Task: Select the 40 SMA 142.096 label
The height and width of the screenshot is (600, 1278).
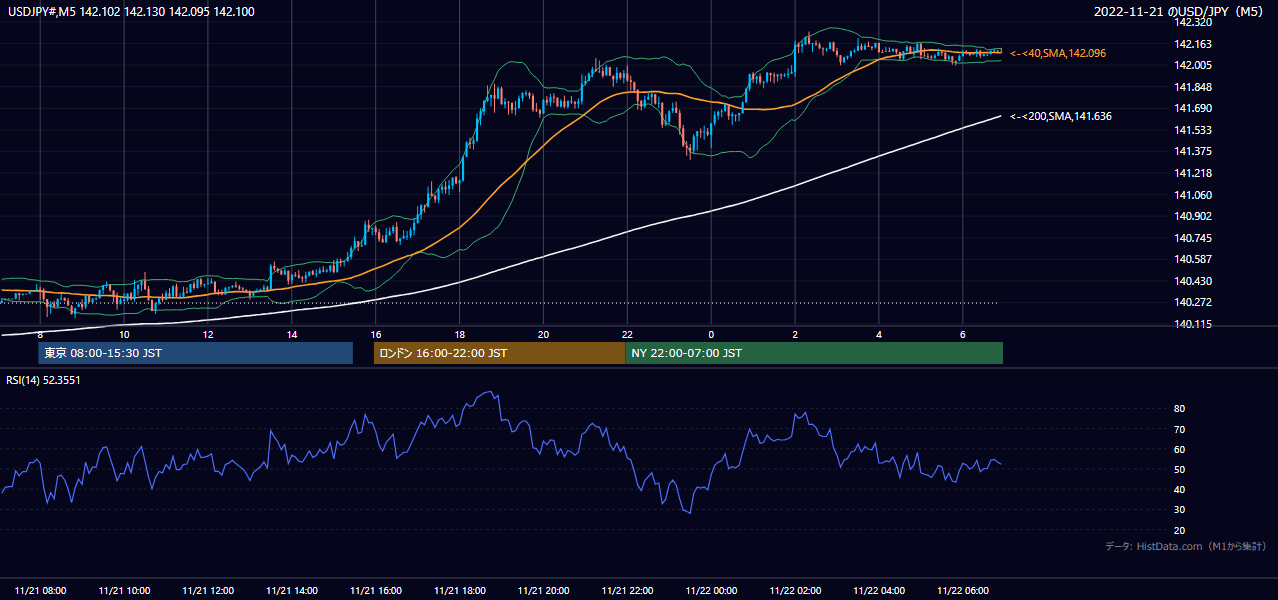Action: pyautogui.click(x=1058, y=53)
